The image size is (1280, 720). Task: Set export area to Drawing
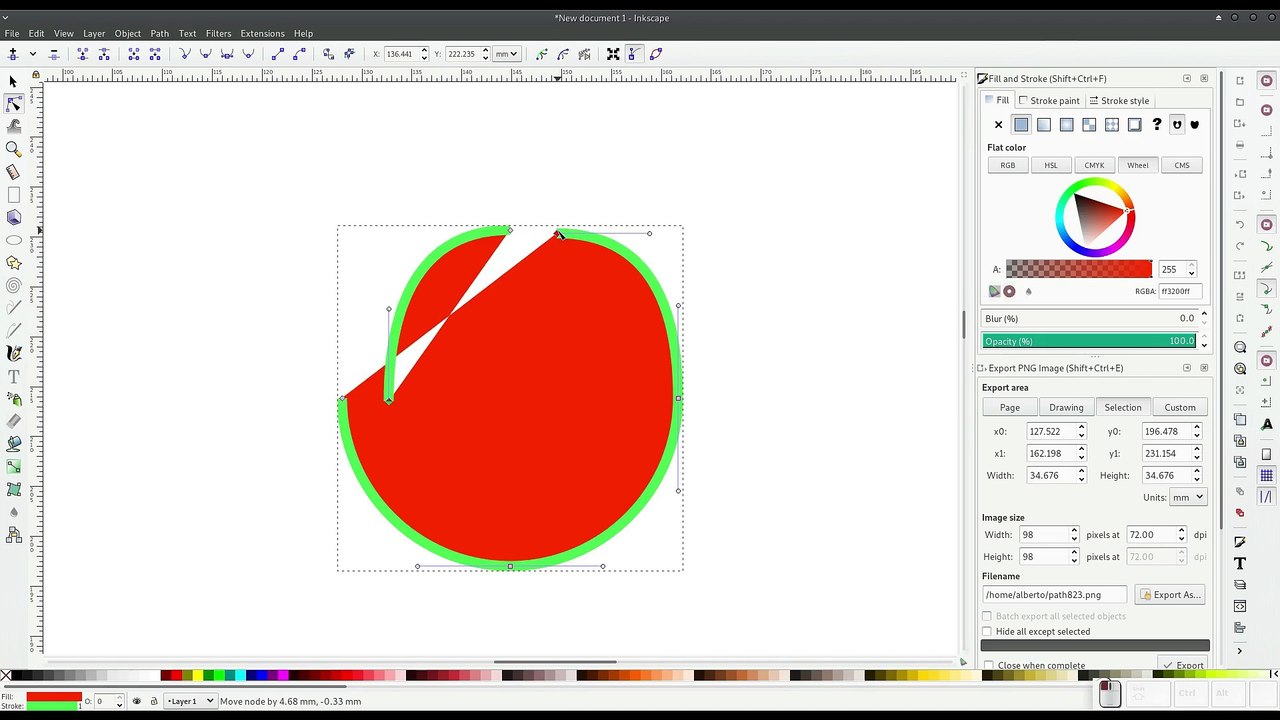click(x=1066, y=407)
